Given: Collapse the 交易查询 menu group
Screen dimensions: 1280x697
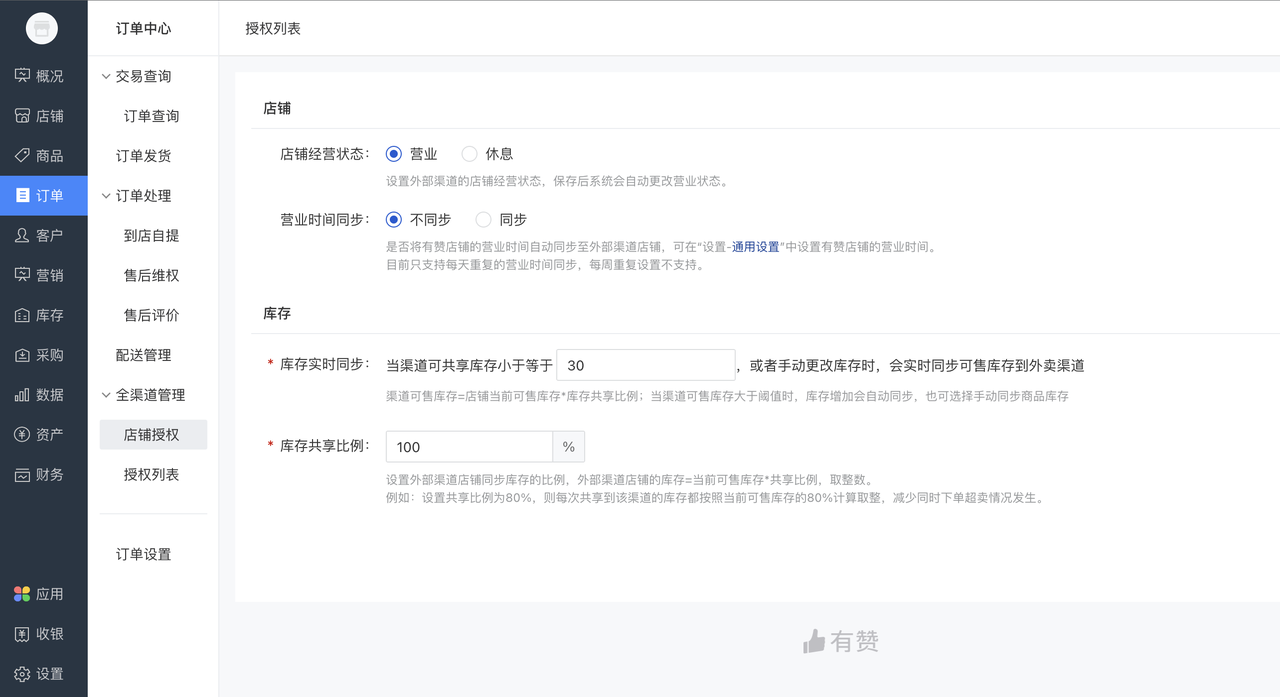Looking at the screenshot, I should click(x=106, y=76).
